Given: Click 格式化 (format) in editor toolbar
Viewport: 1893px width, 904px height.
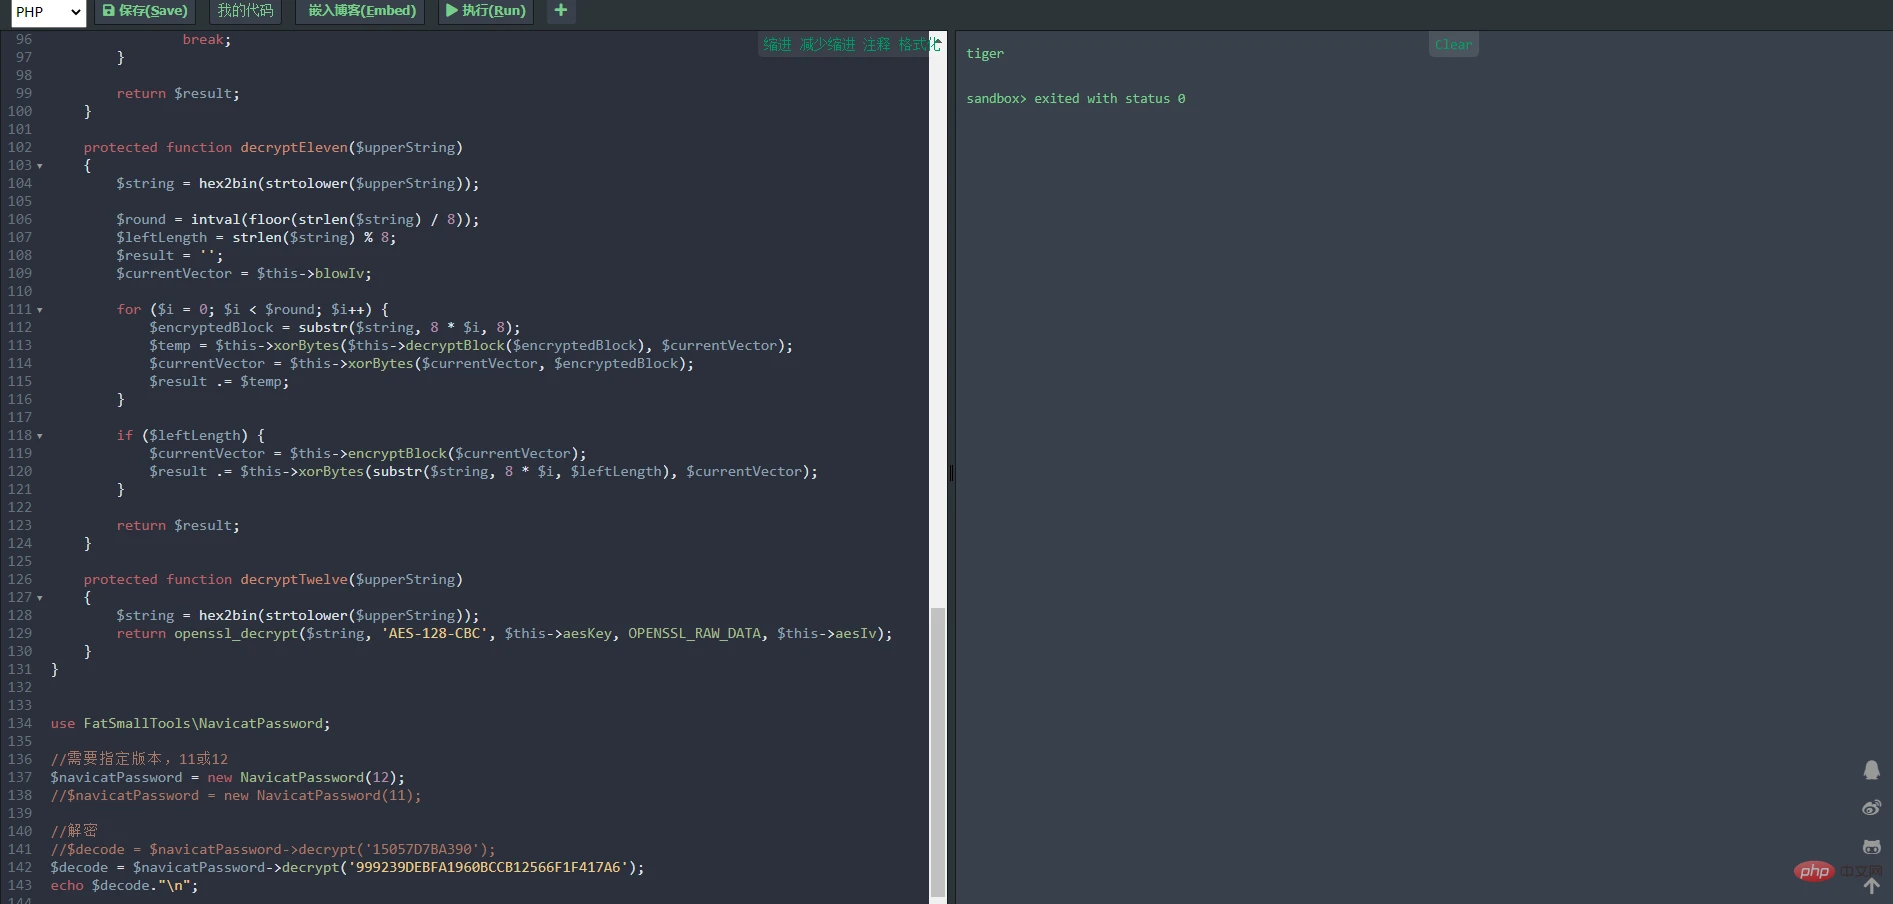Looking at the screenshot, I should pyautogui.click(x=919, y=45).
